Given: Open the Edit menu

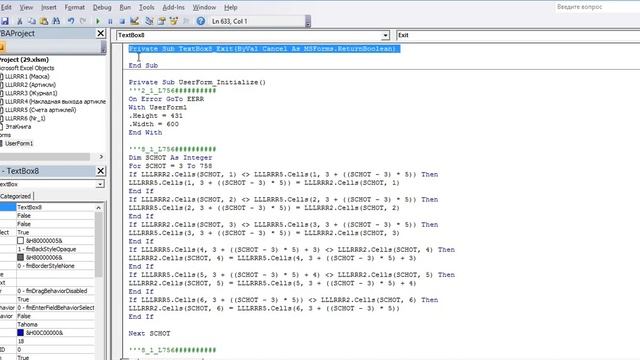Looking at the screenshot, I should point(6,7).
